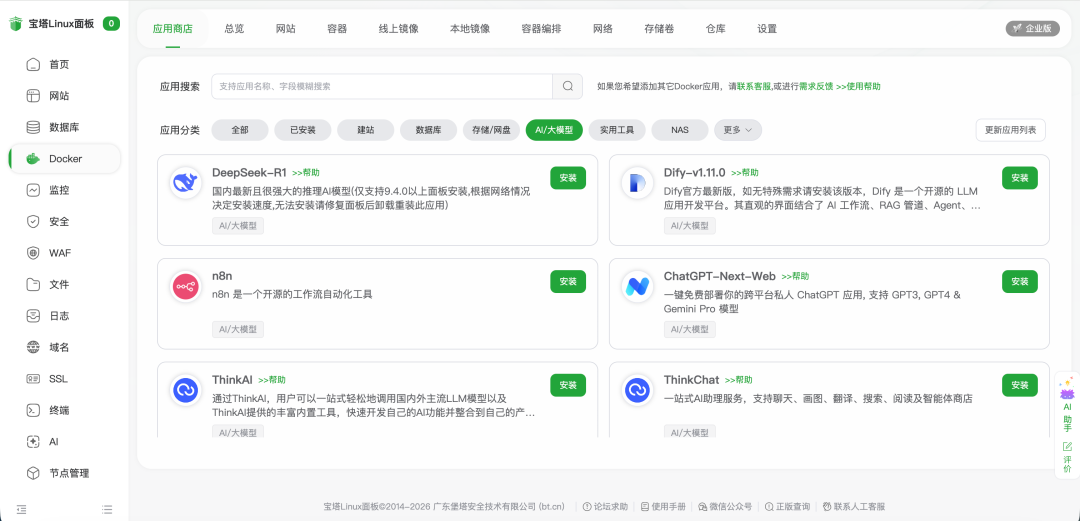This screenshot has height=521, width=1080.
Task: Click the 首页 home icon in sidebar
Action: click(x=33, y=65)
